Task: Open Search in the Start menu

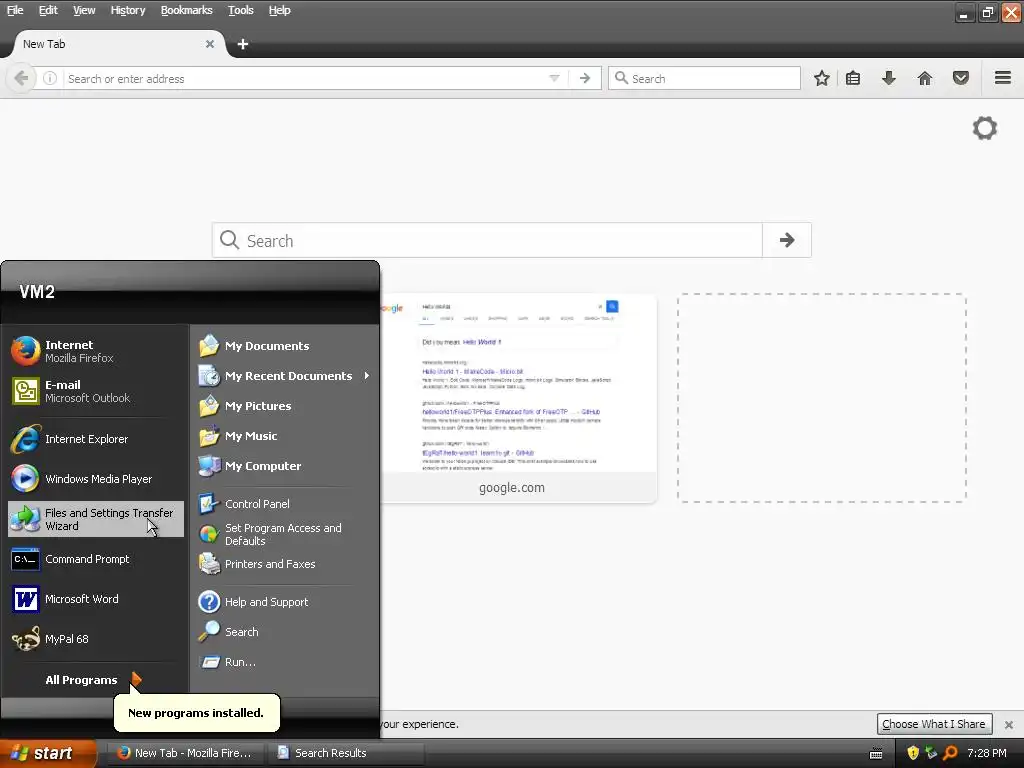Action: [285, 632]
